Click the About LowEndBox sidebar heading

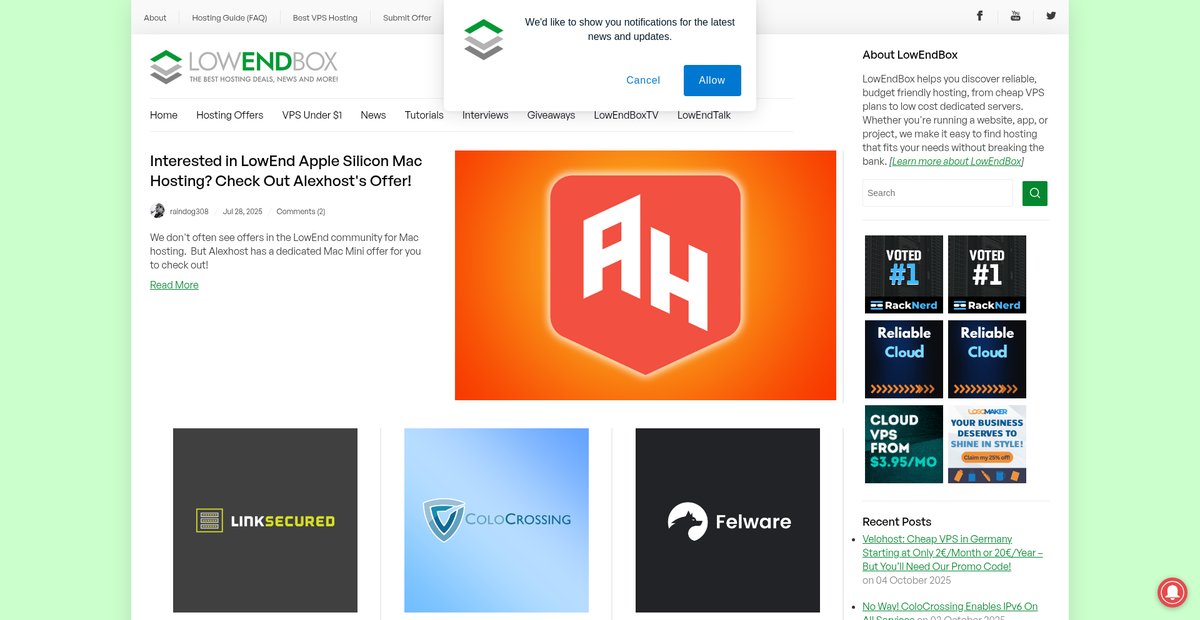pos(910,55)
